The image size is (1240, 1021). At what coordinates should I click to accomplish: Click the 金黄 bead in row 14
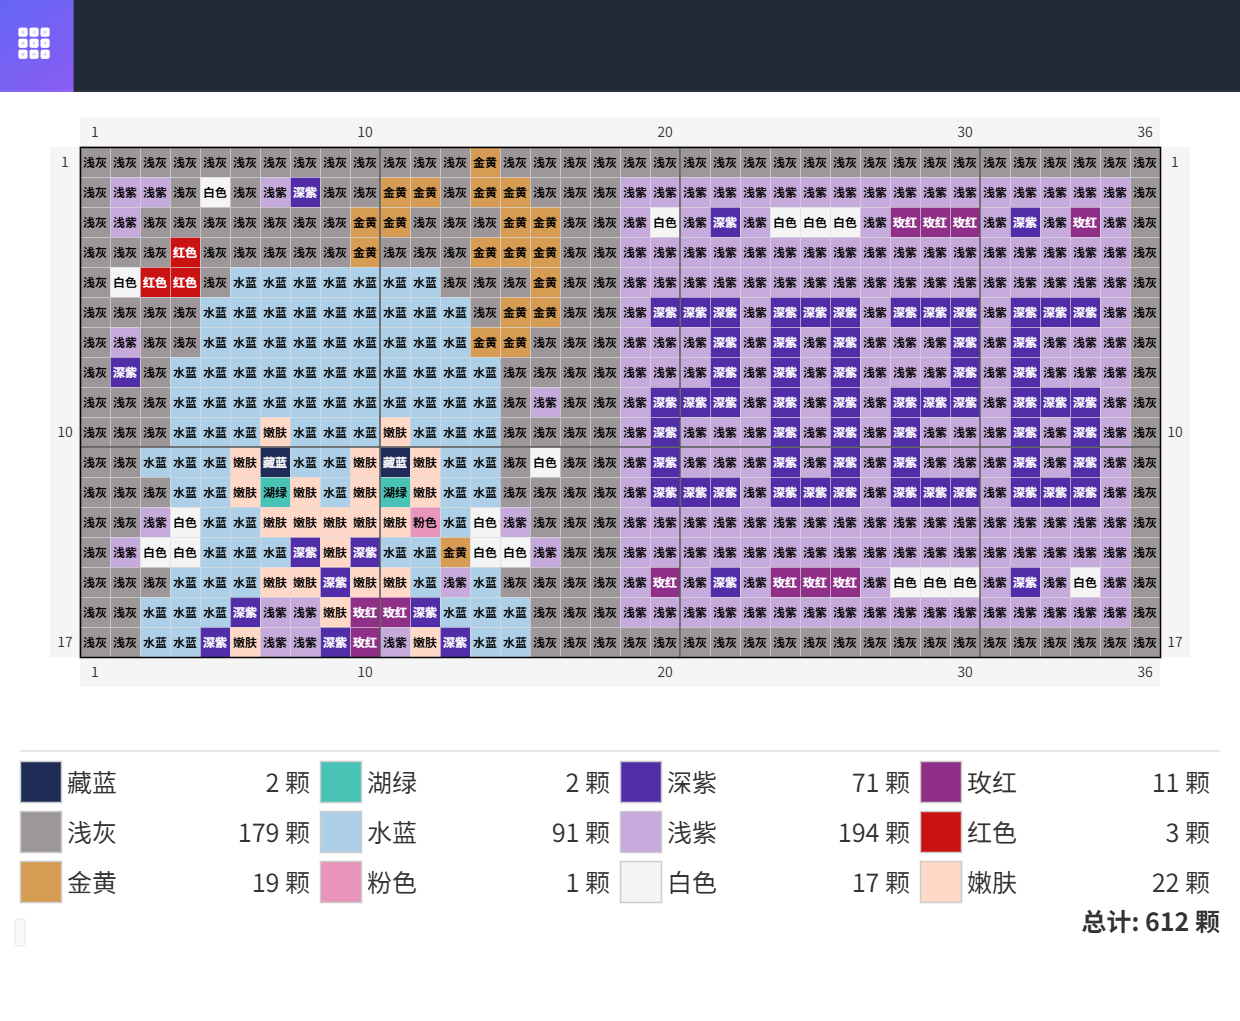click(455, 552)
